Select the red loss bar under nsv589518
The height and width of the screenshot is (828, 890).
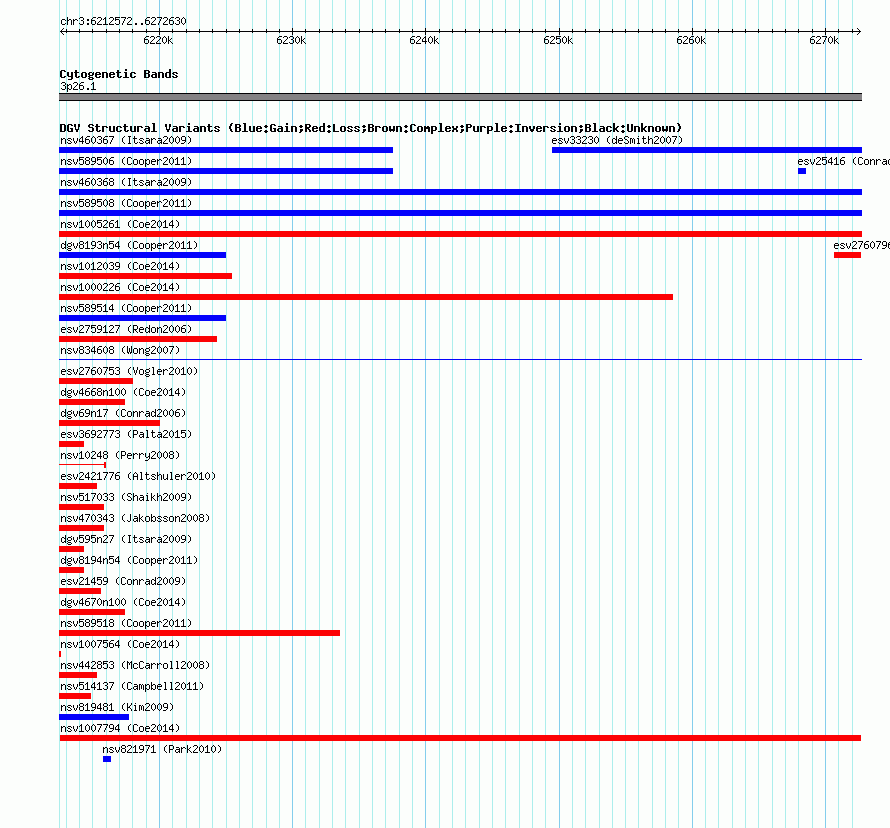click(x=199, y=633)
